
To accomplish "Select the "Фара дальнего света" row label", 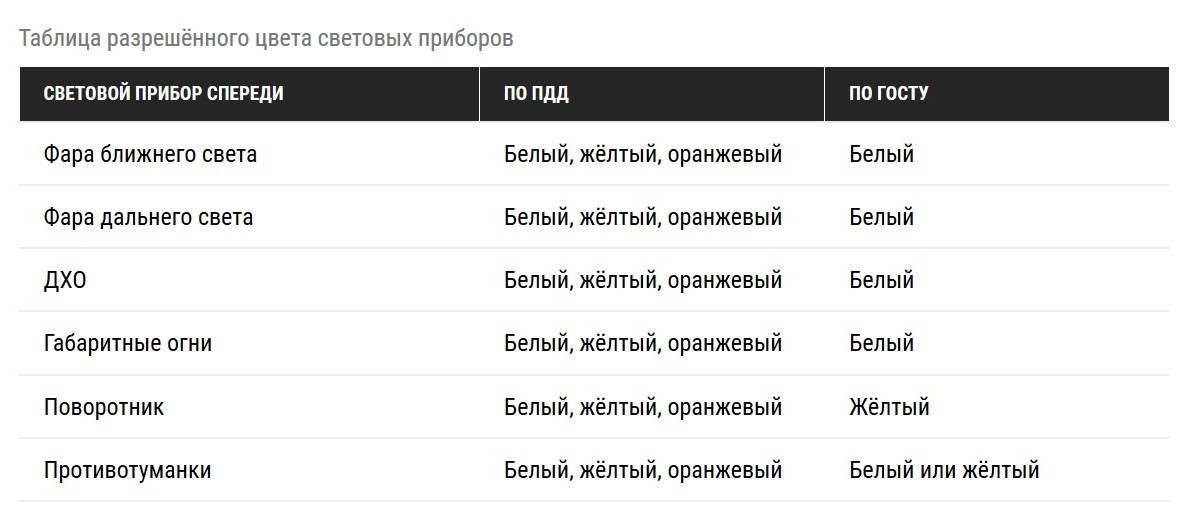I will click(148, 217).
